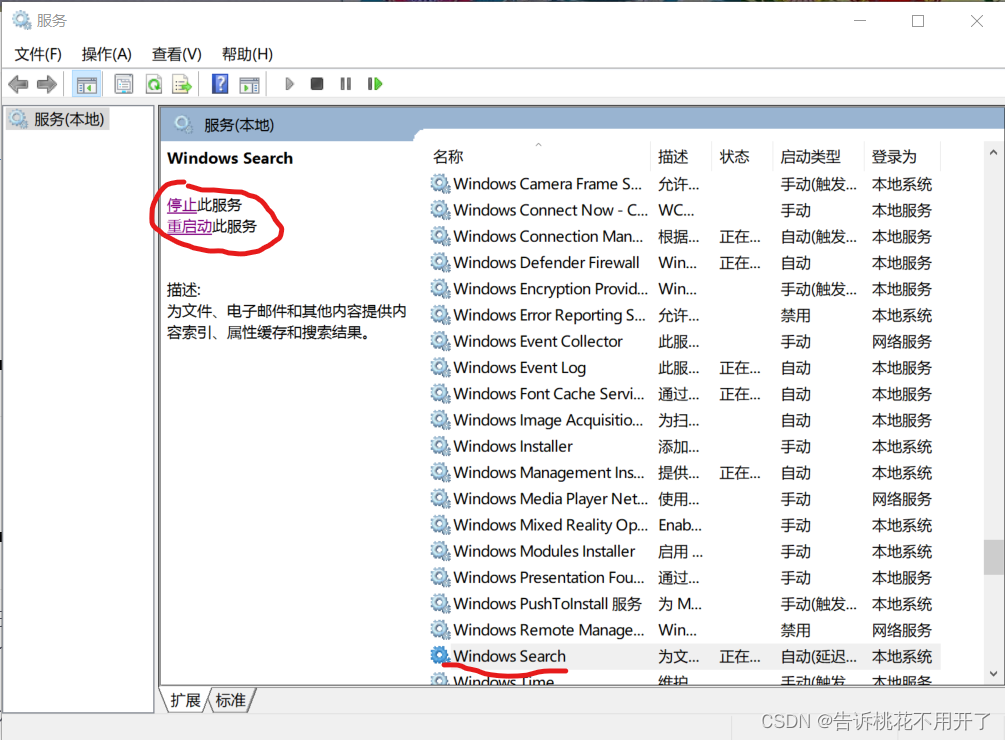Click the vertical scrollbar thumb
This screenshot has width=1005, height=740.
pos(994,557)
